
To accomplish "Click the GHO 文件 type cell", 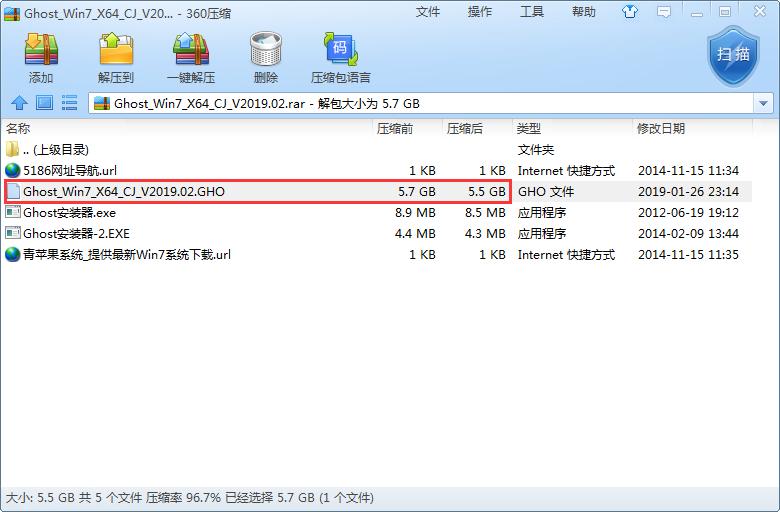I will (x=546, y=192).
